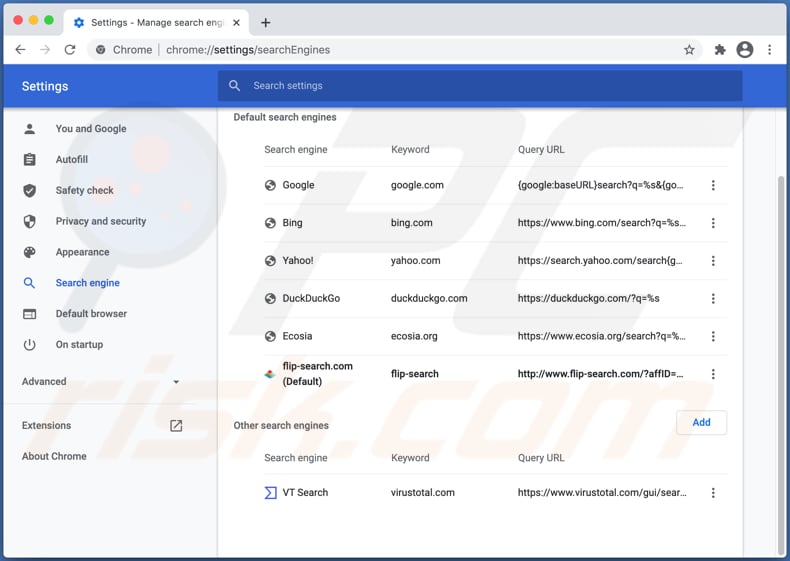Open the Extensions puzzle icon
Screen dimensions: 790x561
coord(719,49)
